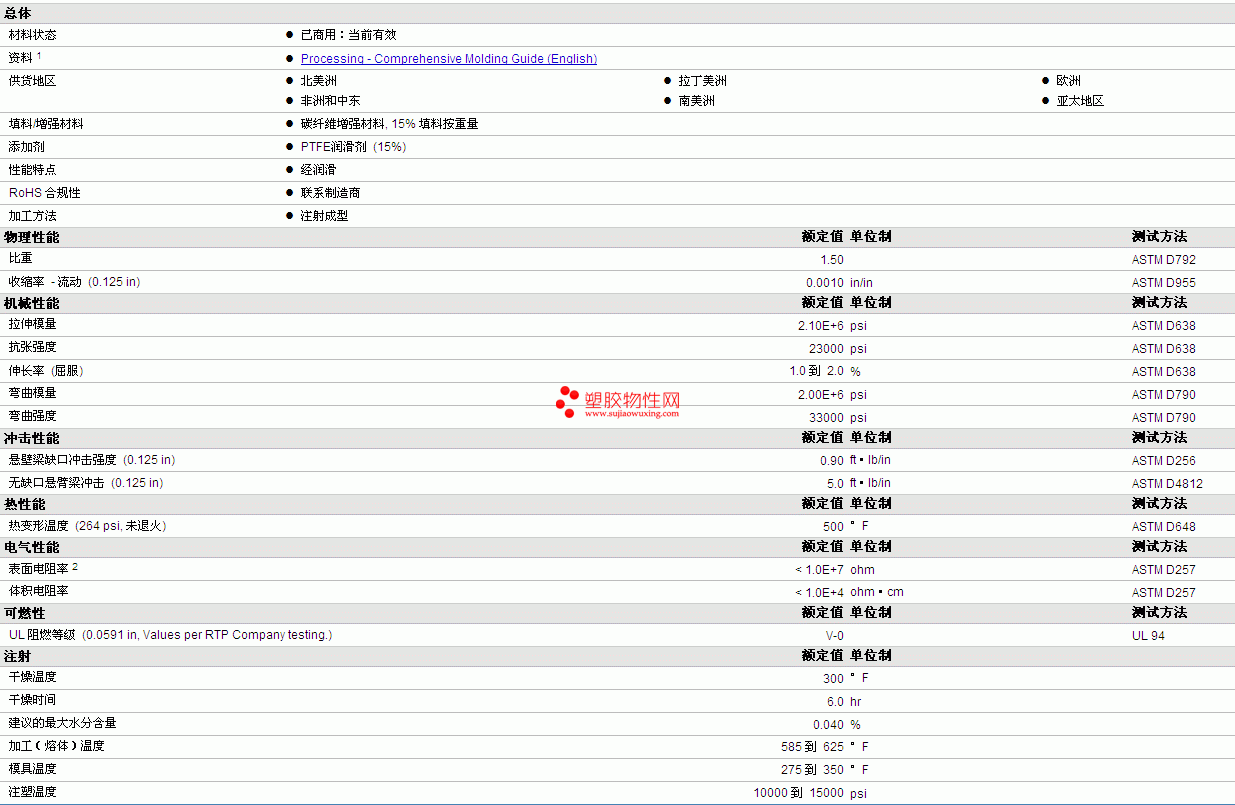Click the 比重 value 1.50
Screen dimensions: 1235x805
coord(832,260)
